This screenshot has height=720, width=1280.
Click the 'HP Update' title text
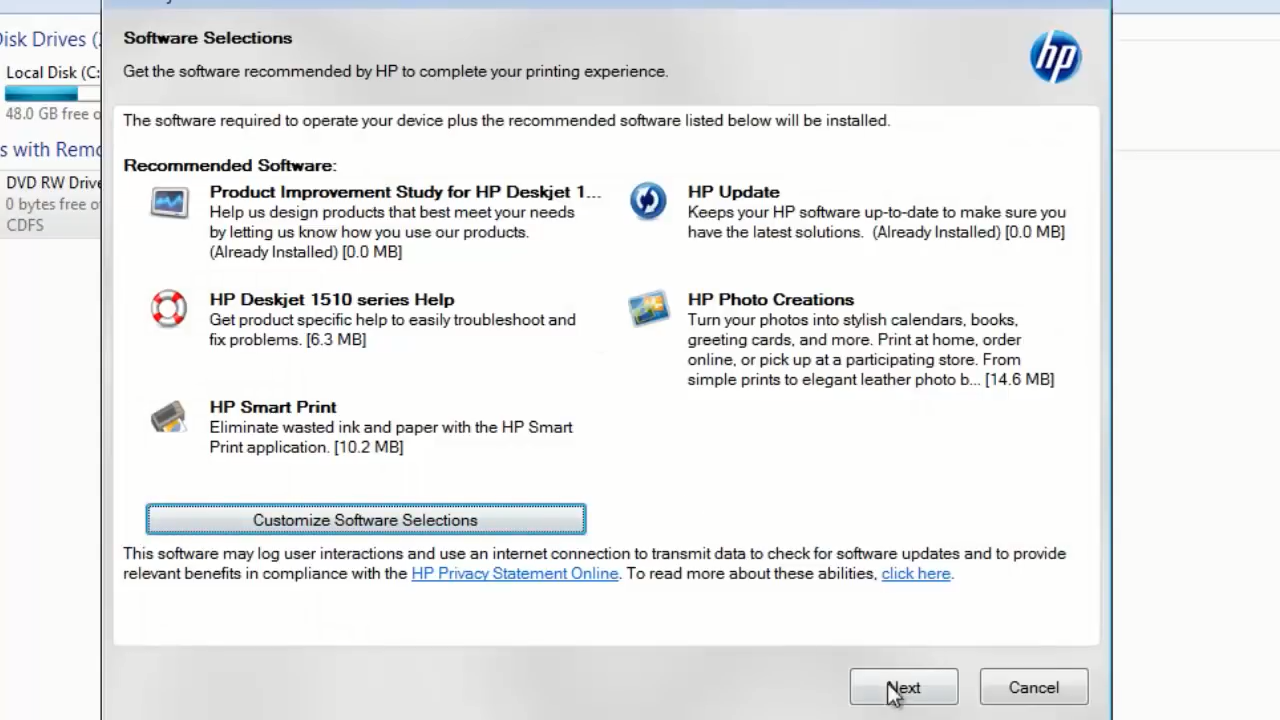coord(734,192)
